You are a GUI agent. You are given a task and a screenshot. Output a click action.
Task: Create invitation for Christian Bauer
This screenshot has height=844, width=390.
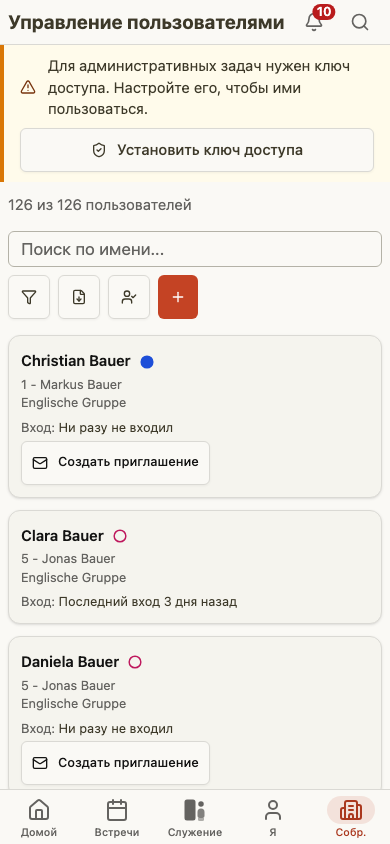[x=116, y=463]
